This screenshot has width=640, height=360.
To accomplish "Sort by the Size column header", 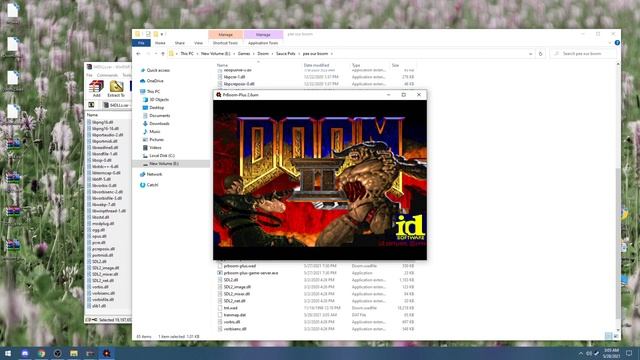I will (395, 65).
